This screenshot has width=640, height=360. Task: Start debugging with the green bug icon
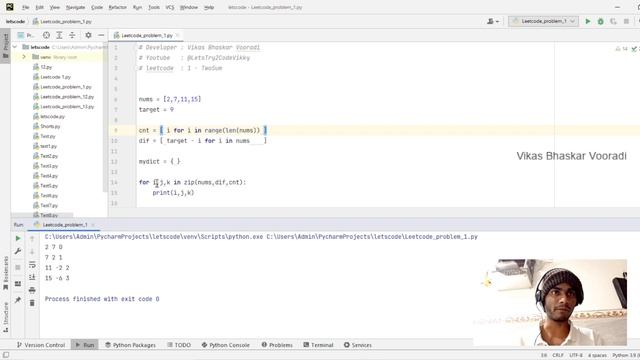tap(600, 21)
